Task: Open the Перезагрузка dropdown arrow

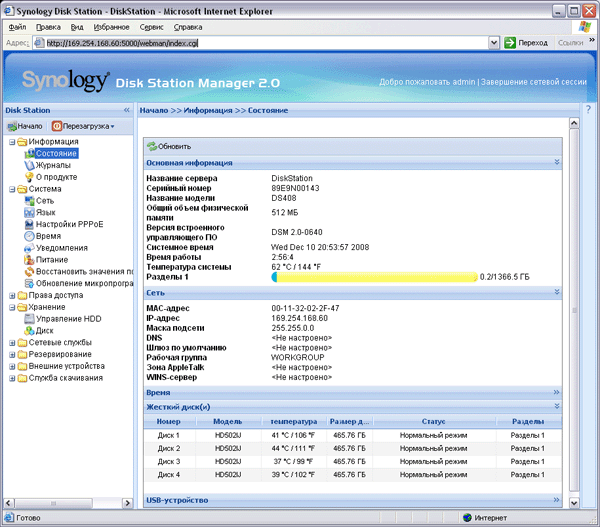Action: click(112, 127)
